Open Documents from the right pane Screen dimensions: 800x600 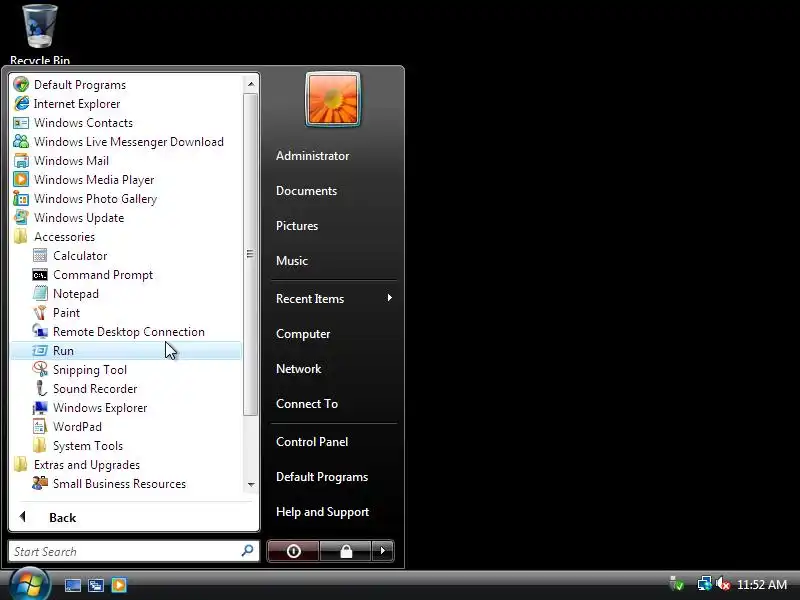point(306,191)
